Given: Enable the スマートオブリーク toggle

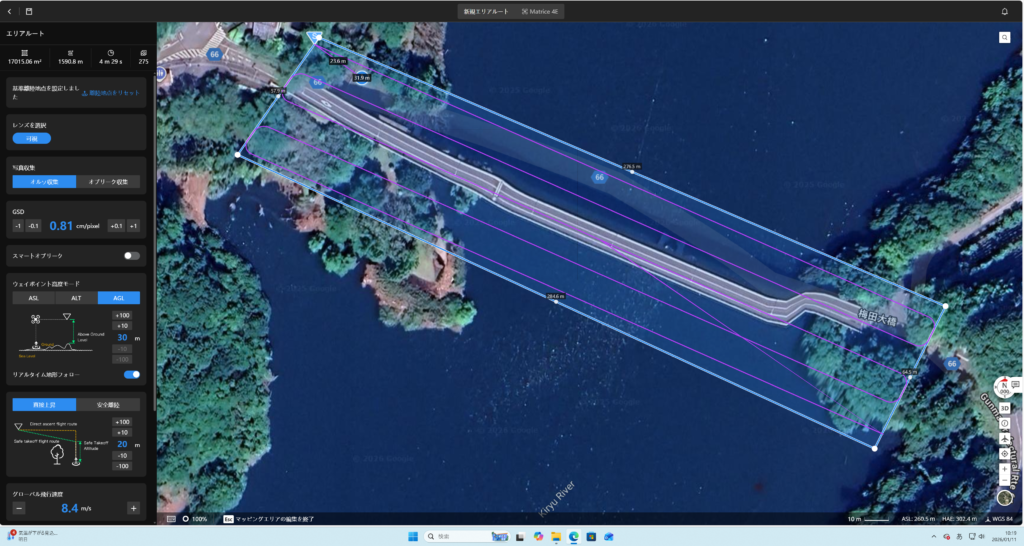Looking at the screenshot, I should point(131,256).
